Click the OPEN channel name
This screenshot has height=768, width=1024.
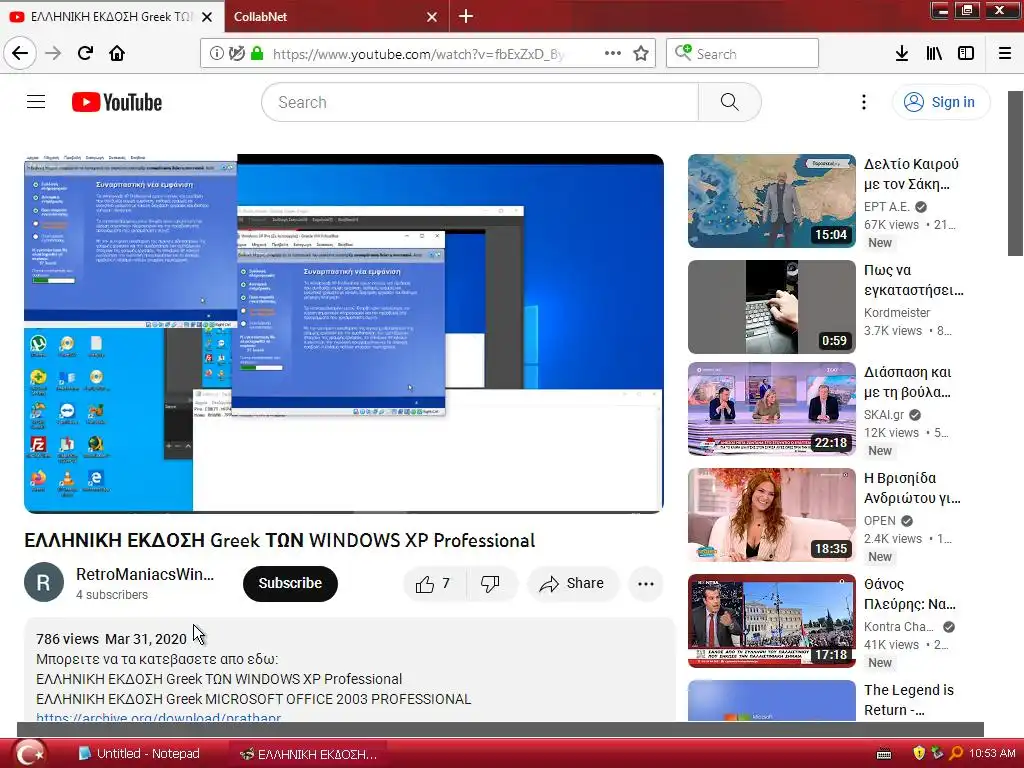pyautogui.click(x=880, y=520)
